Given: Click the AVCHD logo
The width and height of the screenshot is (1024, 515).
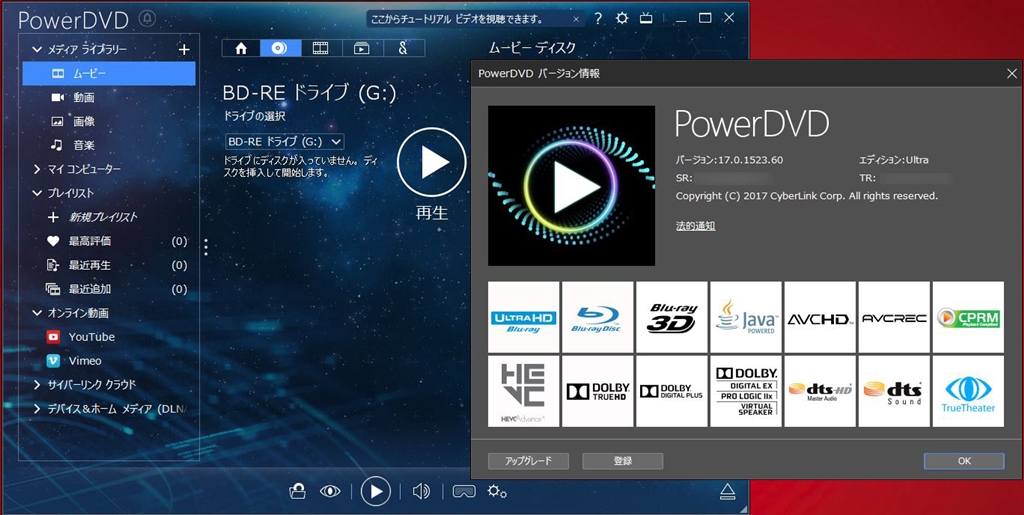Looking at the screenshot, I should pos(820,317).
